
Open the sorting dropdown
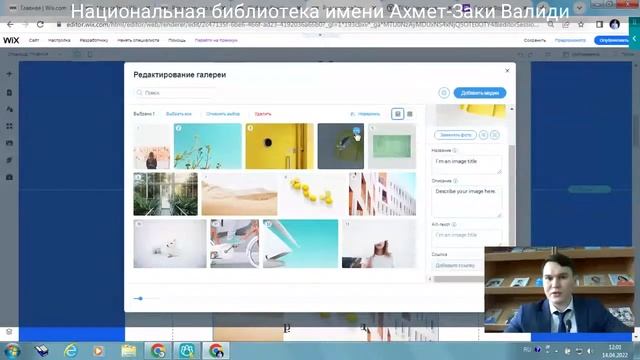[x=365, y=114]
